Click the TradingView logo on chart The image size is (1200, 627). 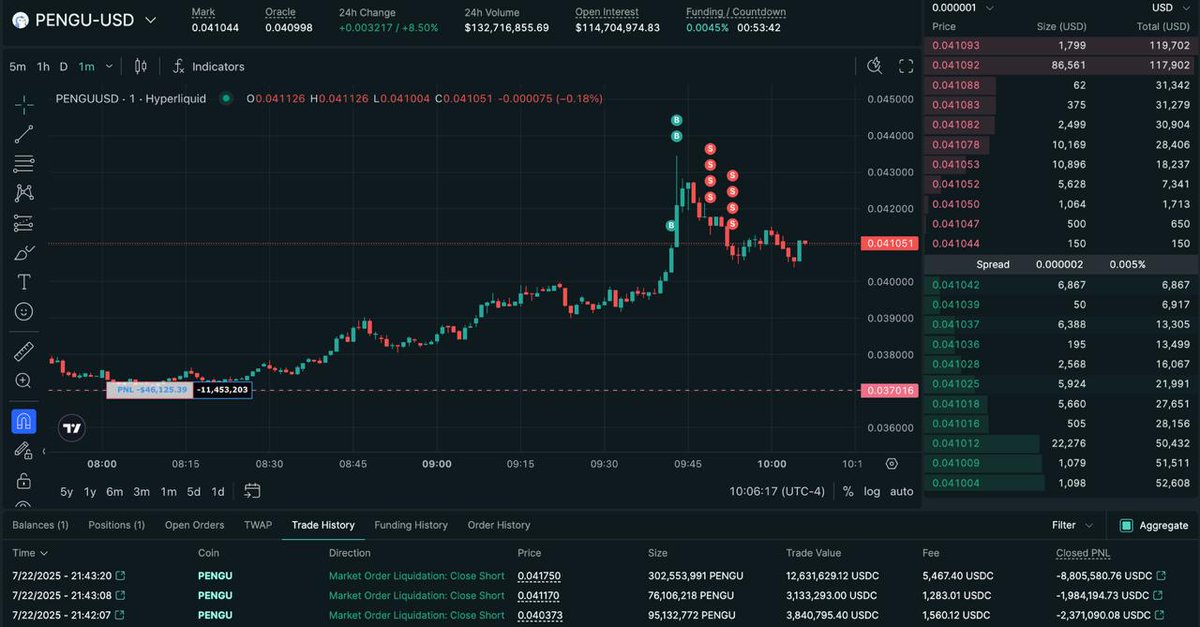71,429
